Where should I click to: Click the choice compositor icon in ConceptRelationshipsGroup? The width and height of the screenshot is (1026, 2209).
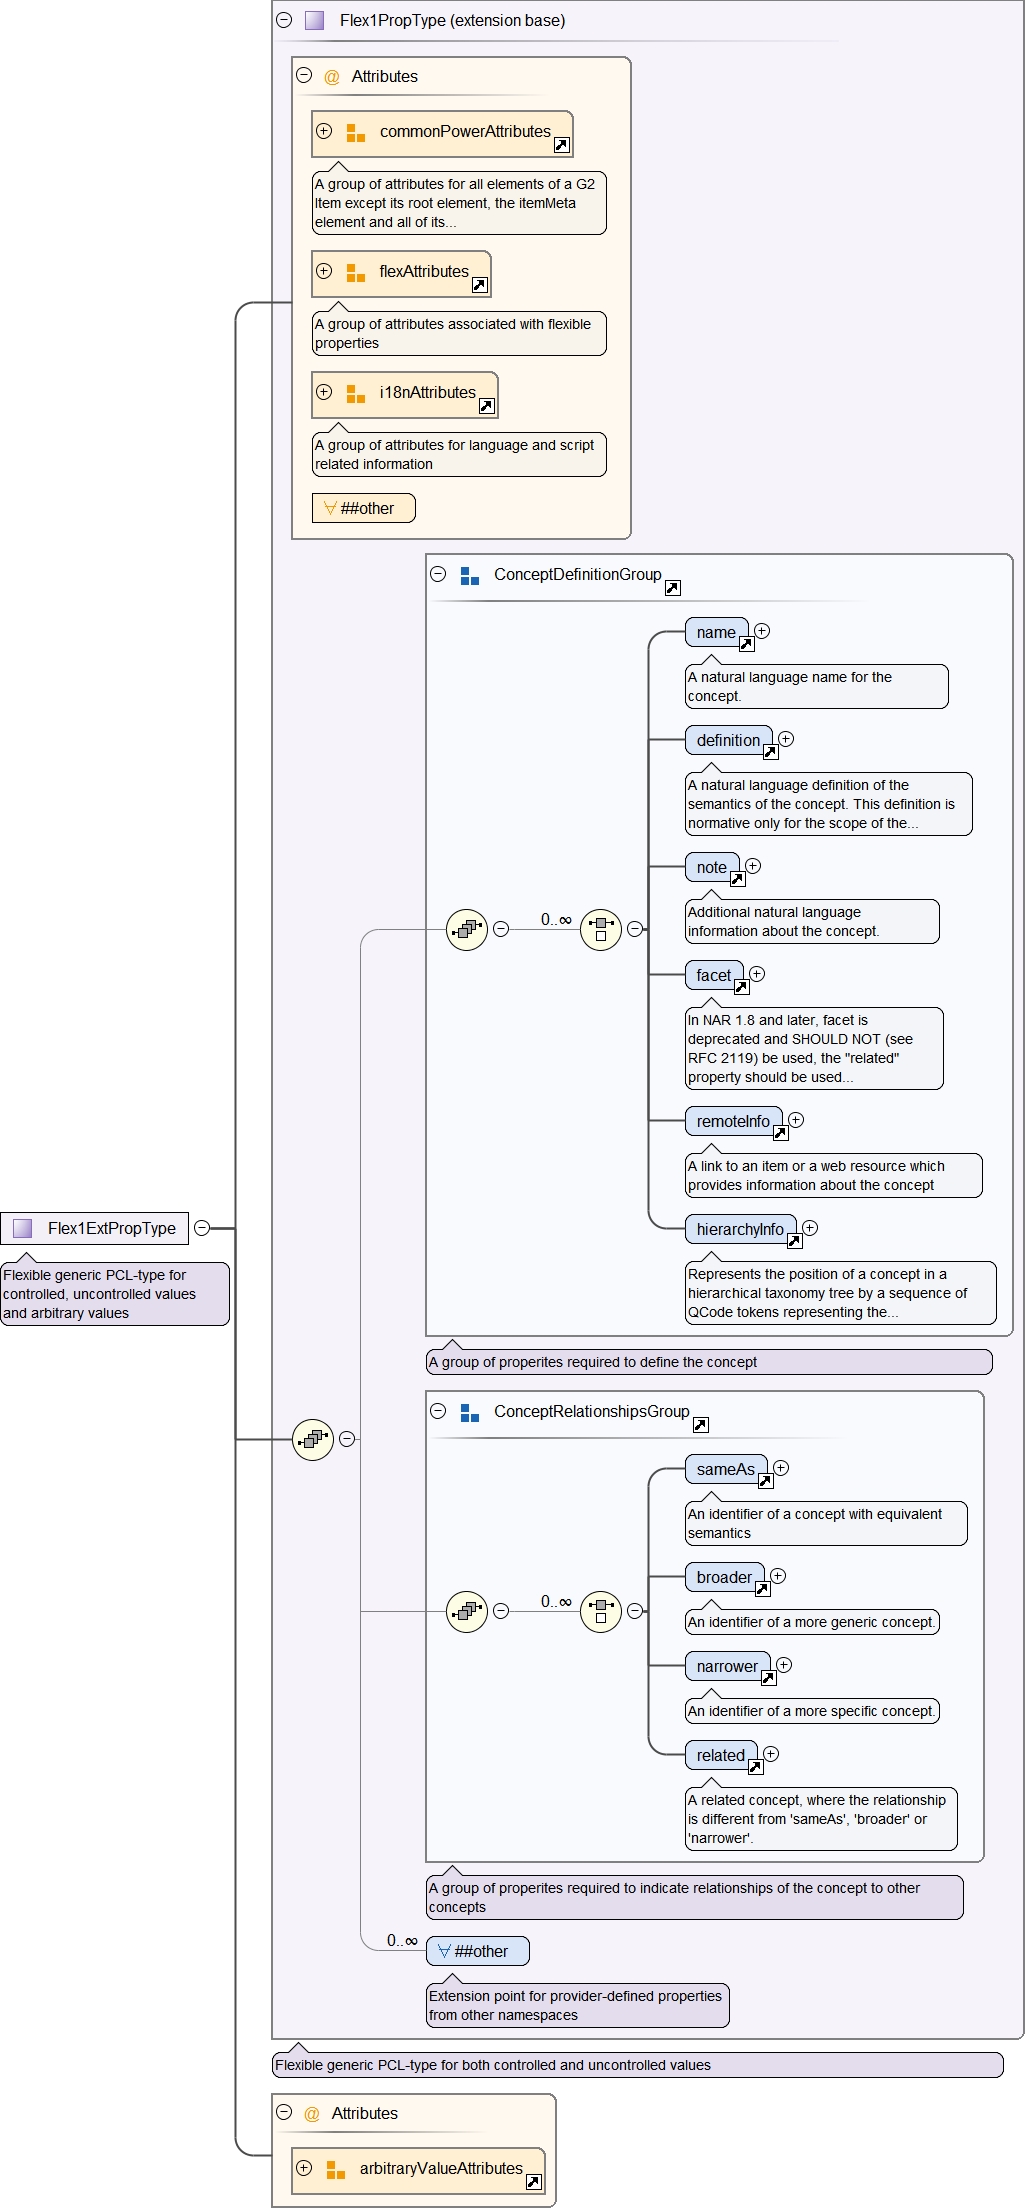point(601,1611)
